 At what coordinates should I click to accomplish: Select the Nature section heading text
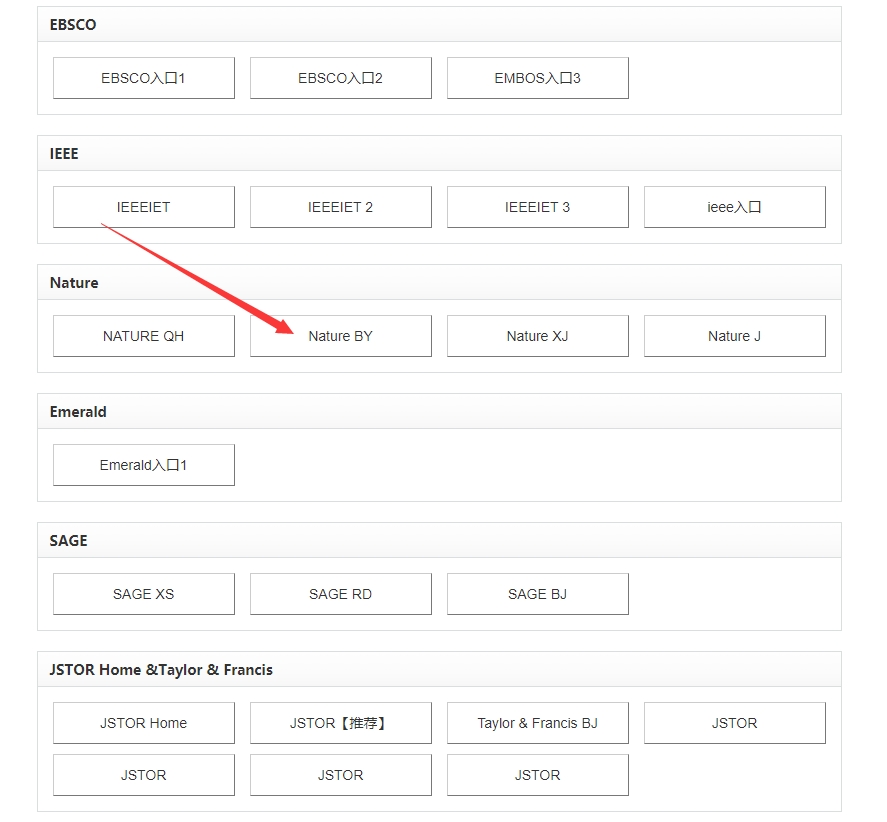tap(74, 283)
